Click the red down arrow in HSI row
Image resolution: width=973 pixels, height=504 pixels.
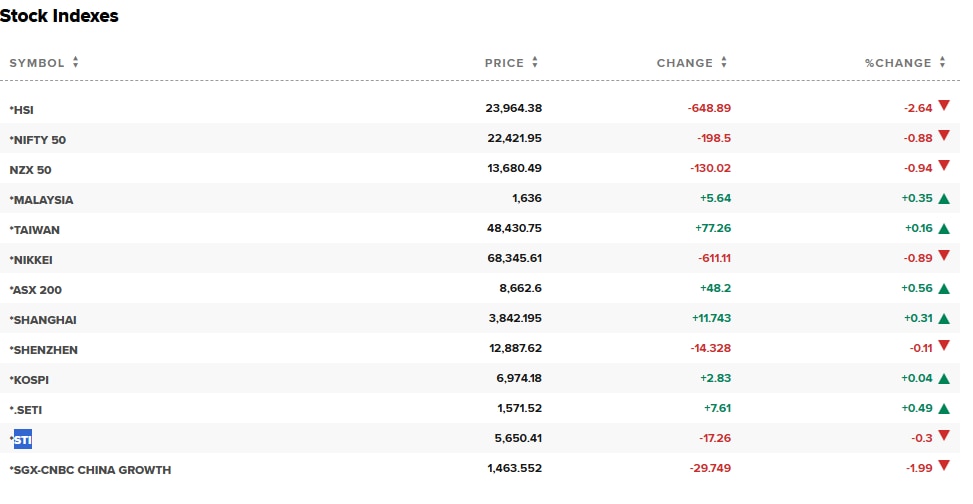(944, 106)
